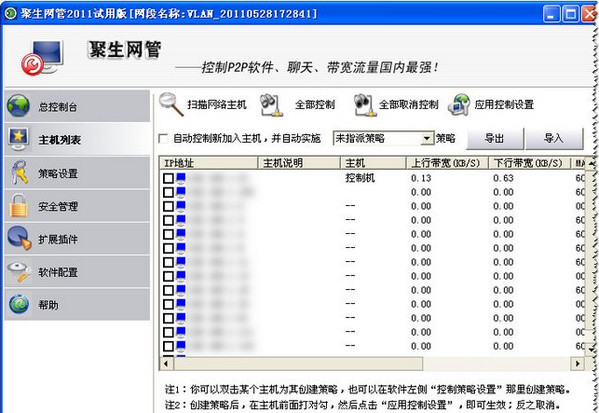Click the binoculars icon for 全部控制
The width and height of the screenshot is (599, 413).
271,105
